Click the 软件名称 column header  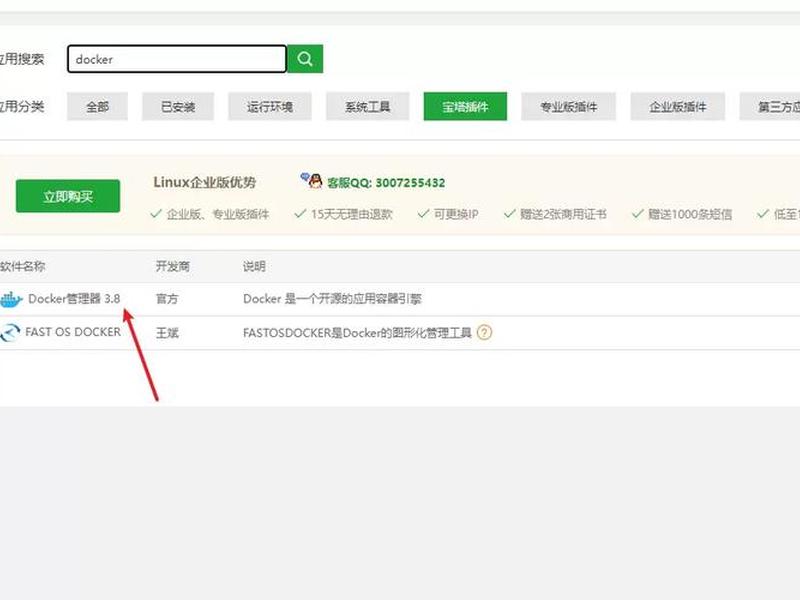pos(22,266)
